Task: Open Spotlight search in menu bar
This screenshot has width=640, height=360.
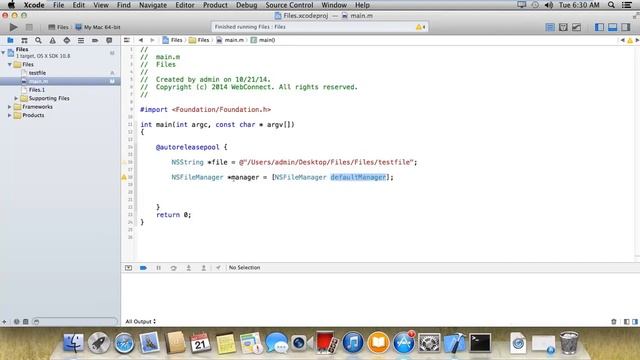Action: point(611,5)
